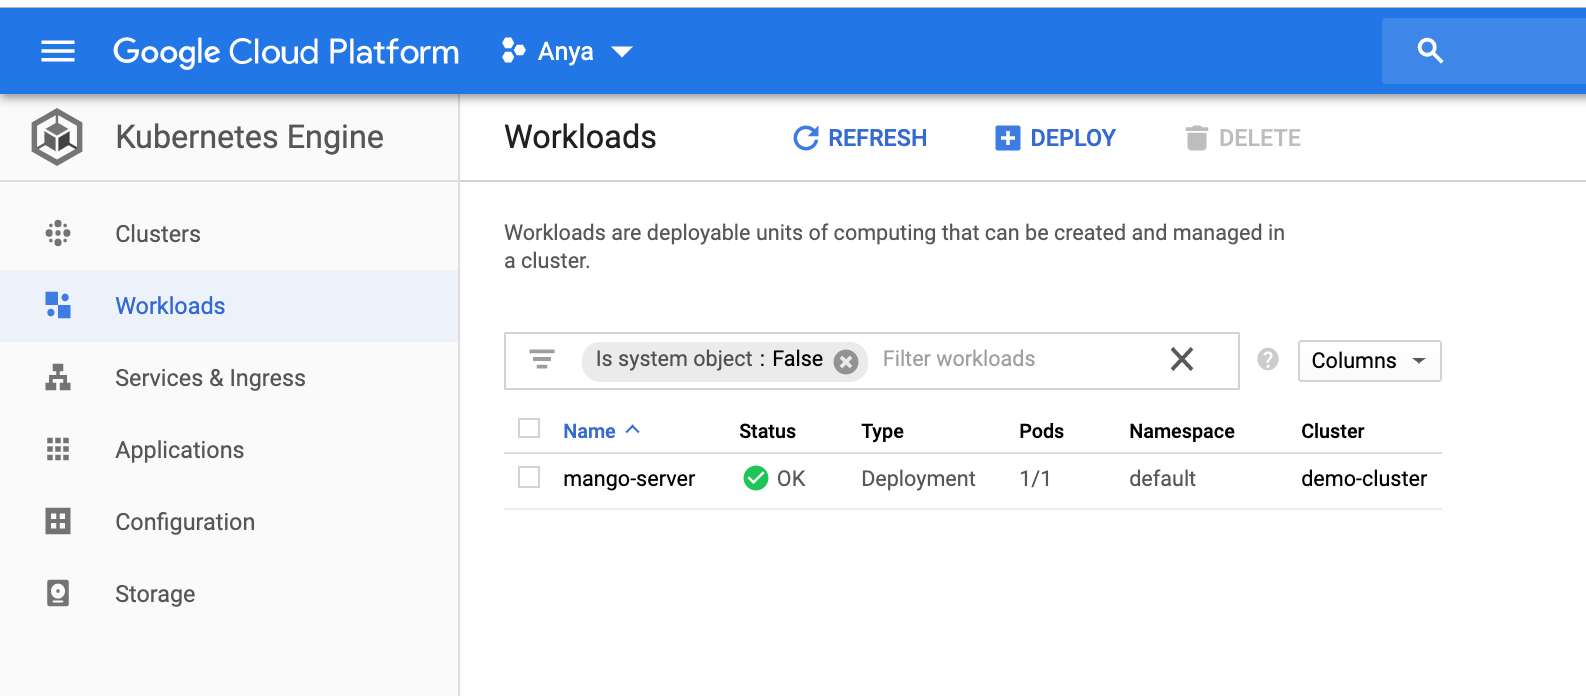This screenshot has width=1586, height=696.
Task: Click the default namespace cell
Action: 1162,479
